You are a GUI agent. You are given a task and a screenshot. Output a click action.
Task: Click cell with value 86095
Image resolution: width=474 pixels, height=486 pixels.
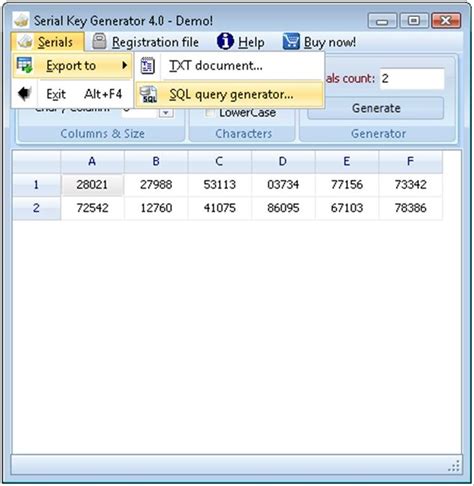283,208
